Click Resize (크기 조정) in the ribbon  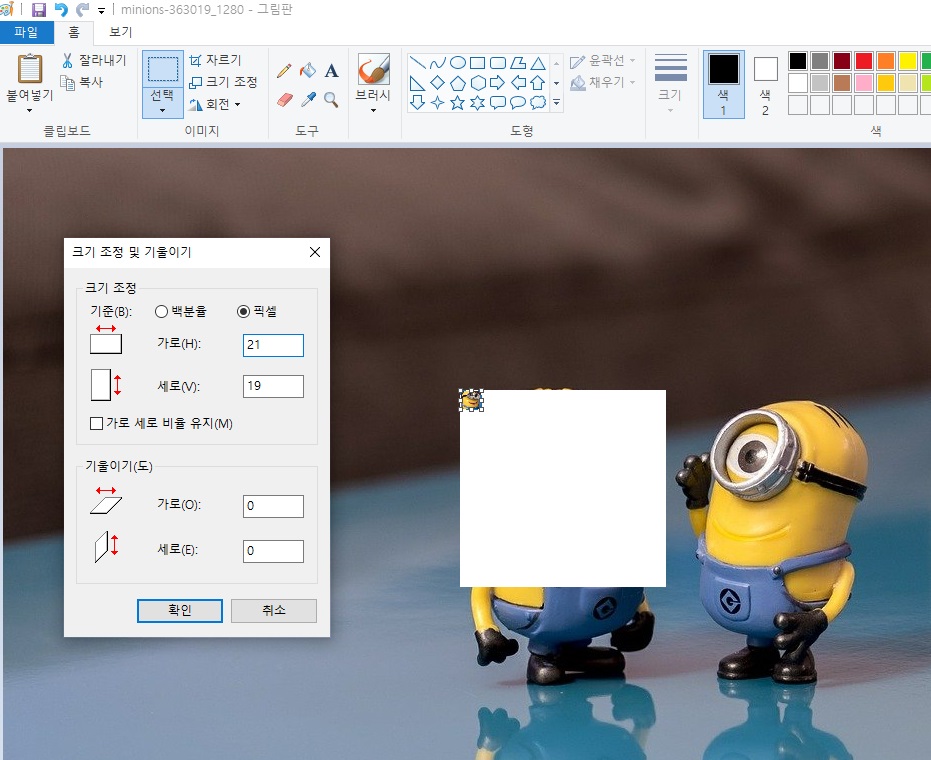pyautogui.click(x=223, y=82)
